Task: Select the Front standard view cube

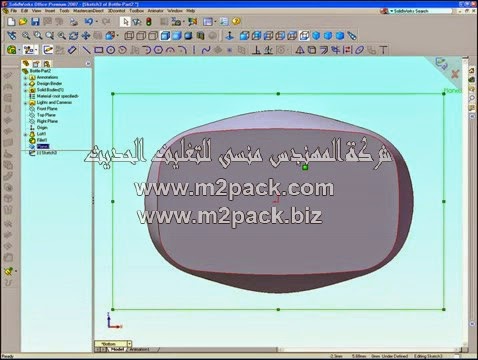Action: (244, 35)
